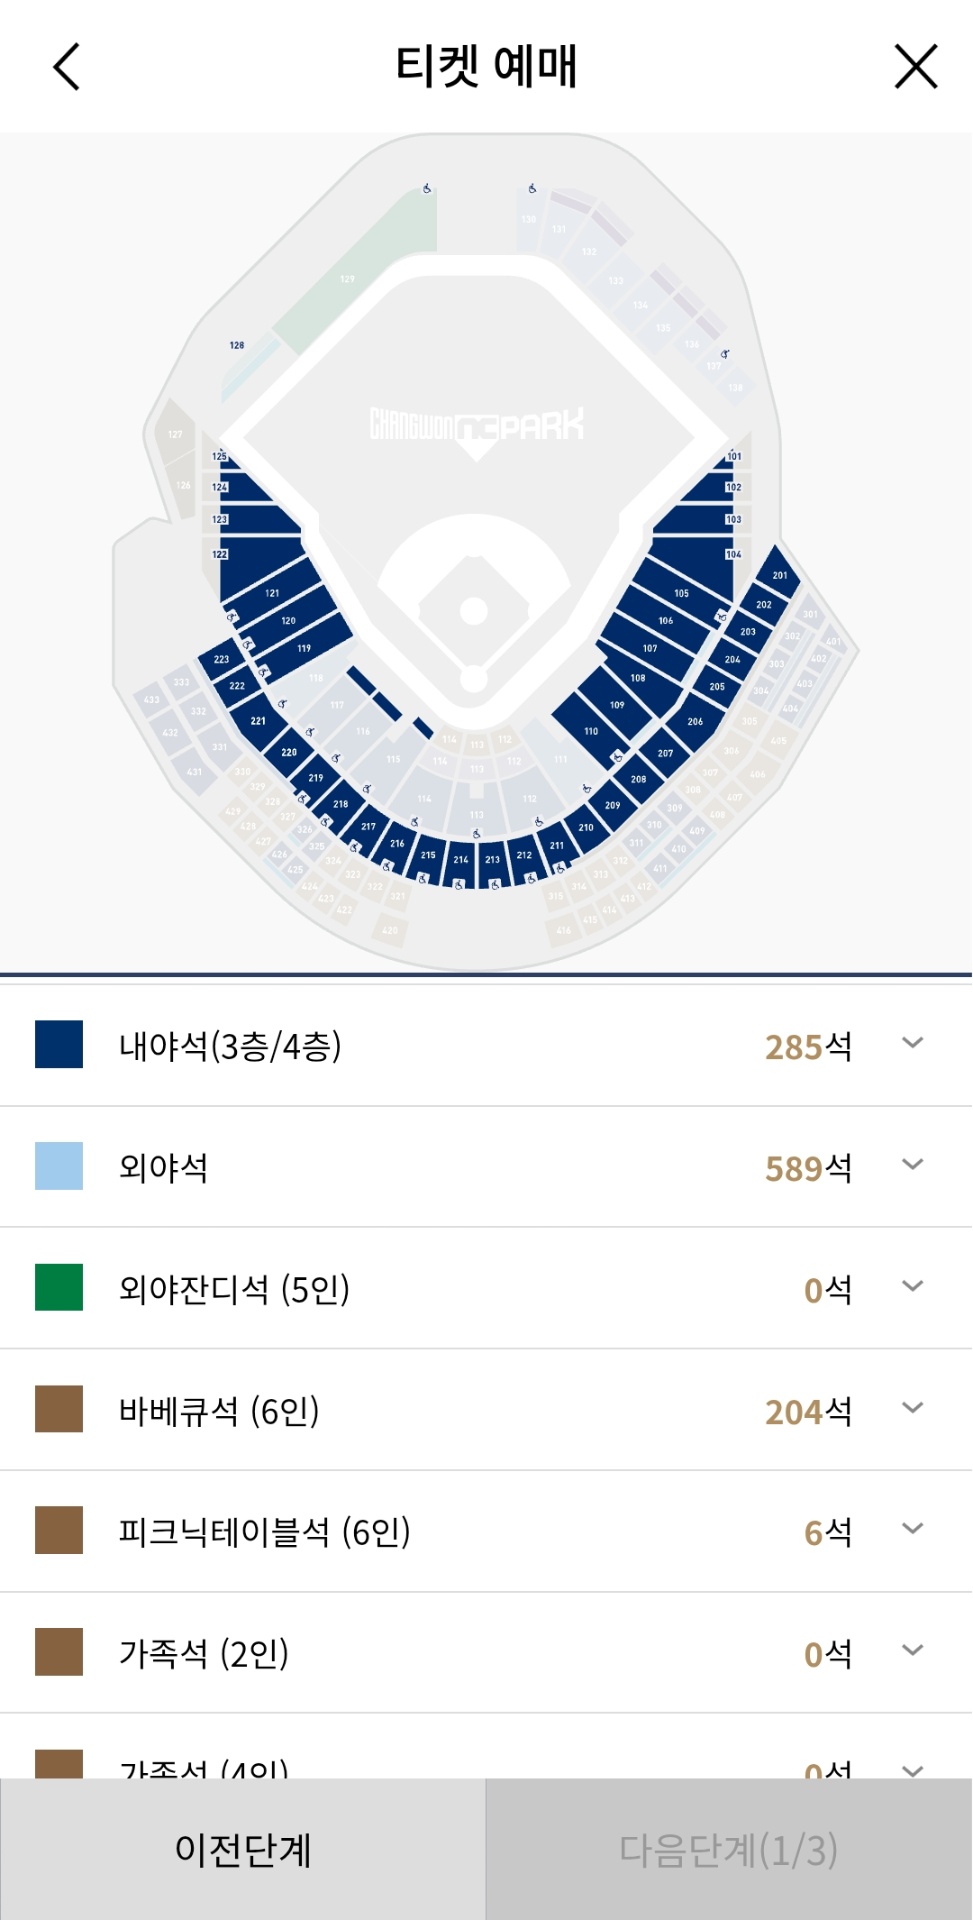Go back with 이전단계 button
This screenshot has height=1920, width=973.
(243, 1849)
